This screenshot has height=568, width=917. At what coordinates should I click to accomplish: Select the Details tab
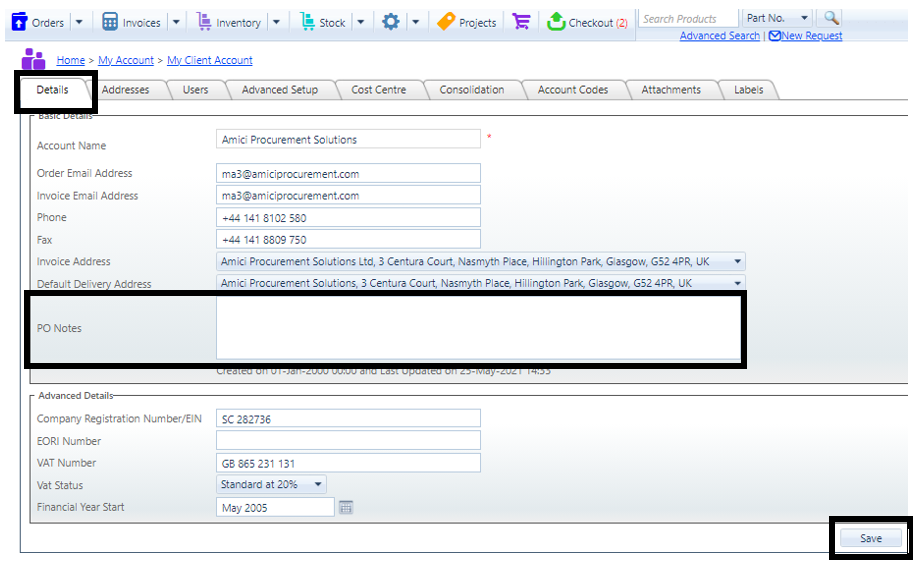click(53, 89)
